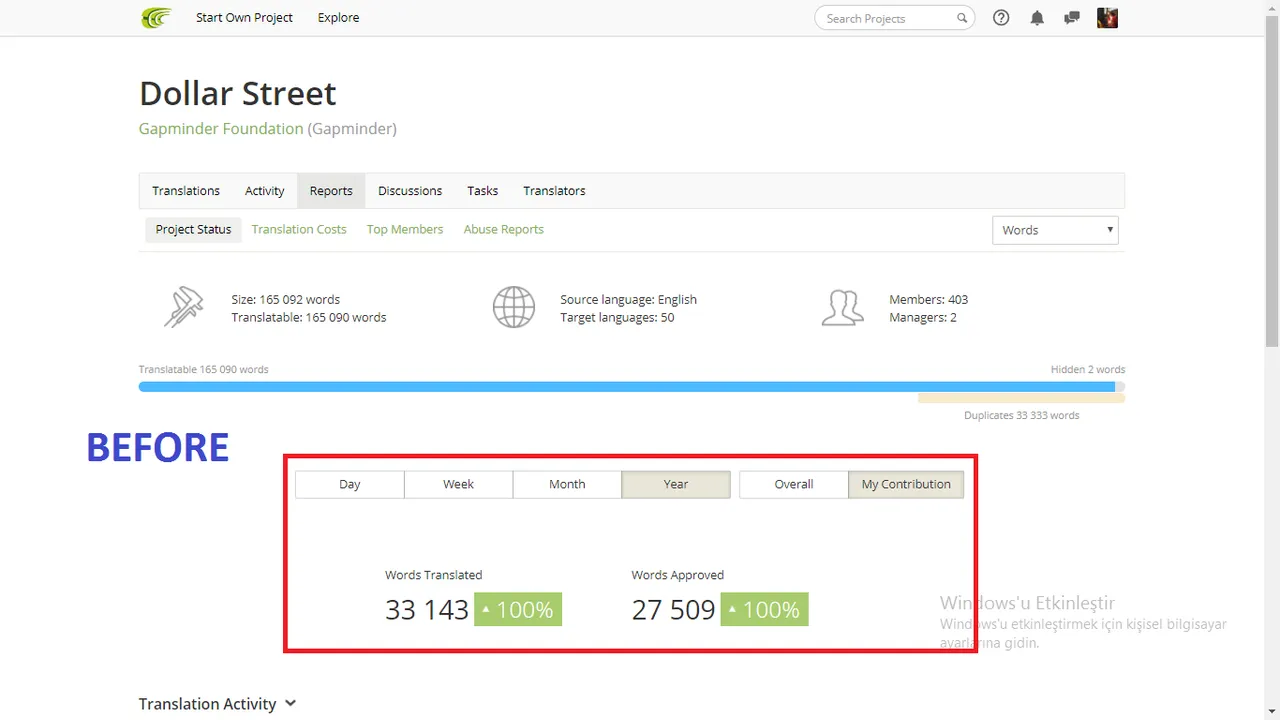Switch to the Activity tab

265,191
